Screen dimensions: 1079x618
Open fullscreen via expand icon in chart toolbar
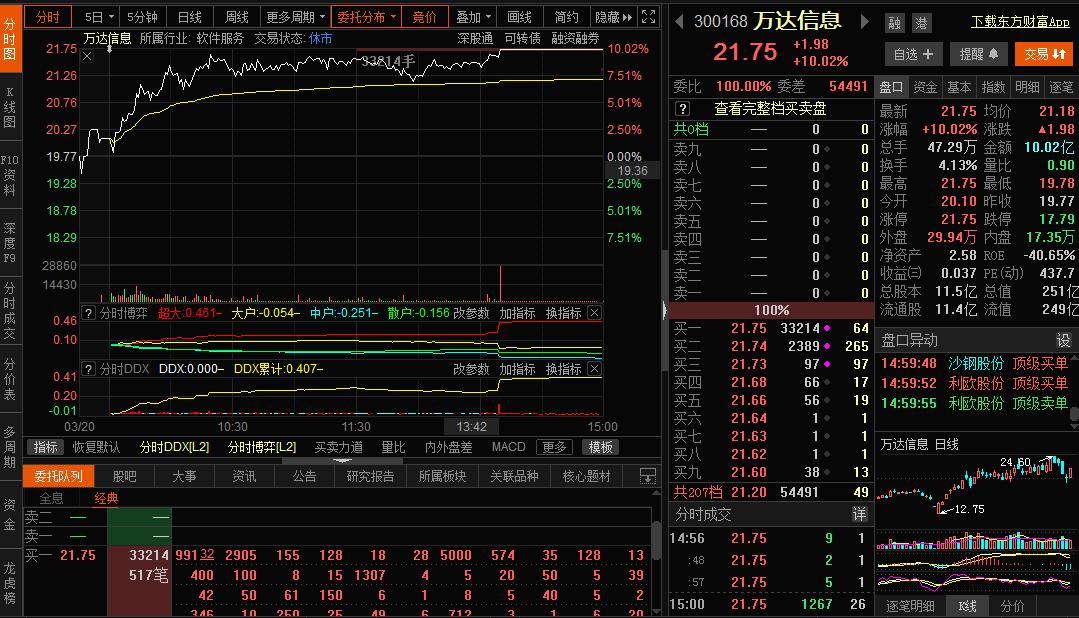648,16
